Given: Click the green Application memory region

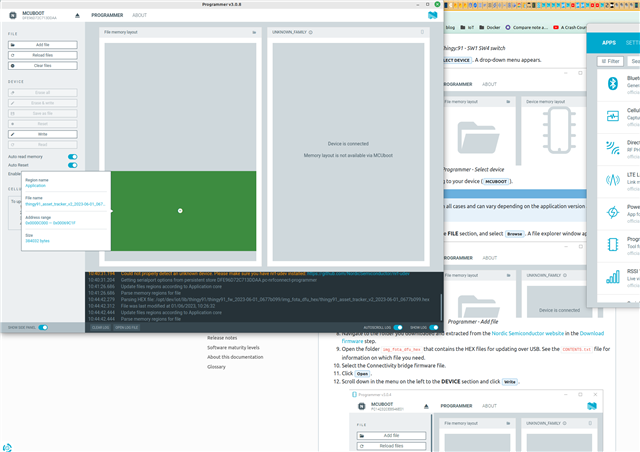Looking at the screenshot, I should pyautogui.click(x=183, y=211).
